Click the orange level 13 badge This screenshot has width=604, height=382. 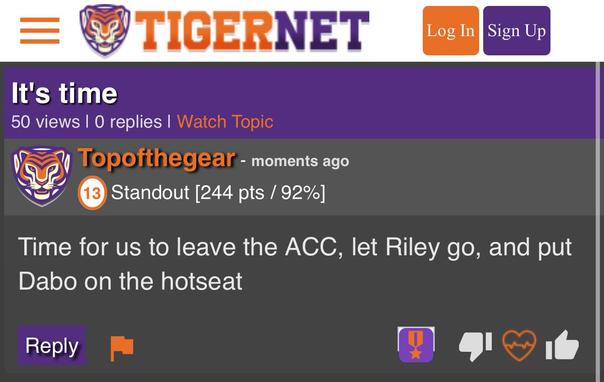pos(92,193)
